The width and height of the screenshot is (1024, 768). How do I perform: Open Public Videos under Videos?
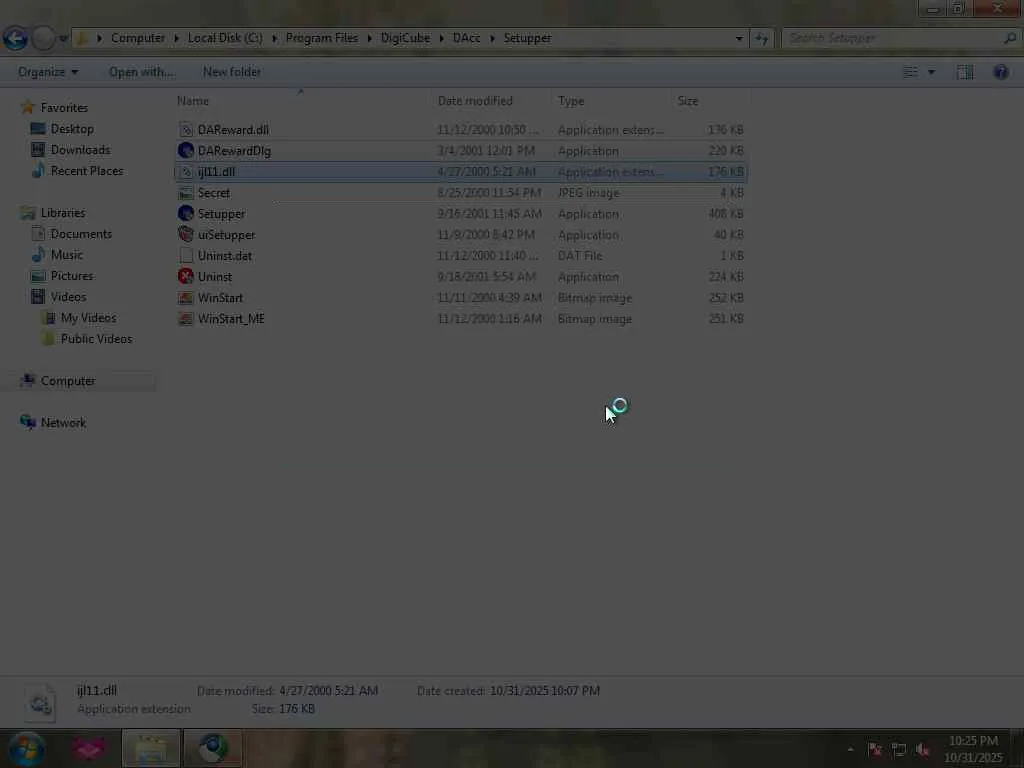(x=97, y=338)
